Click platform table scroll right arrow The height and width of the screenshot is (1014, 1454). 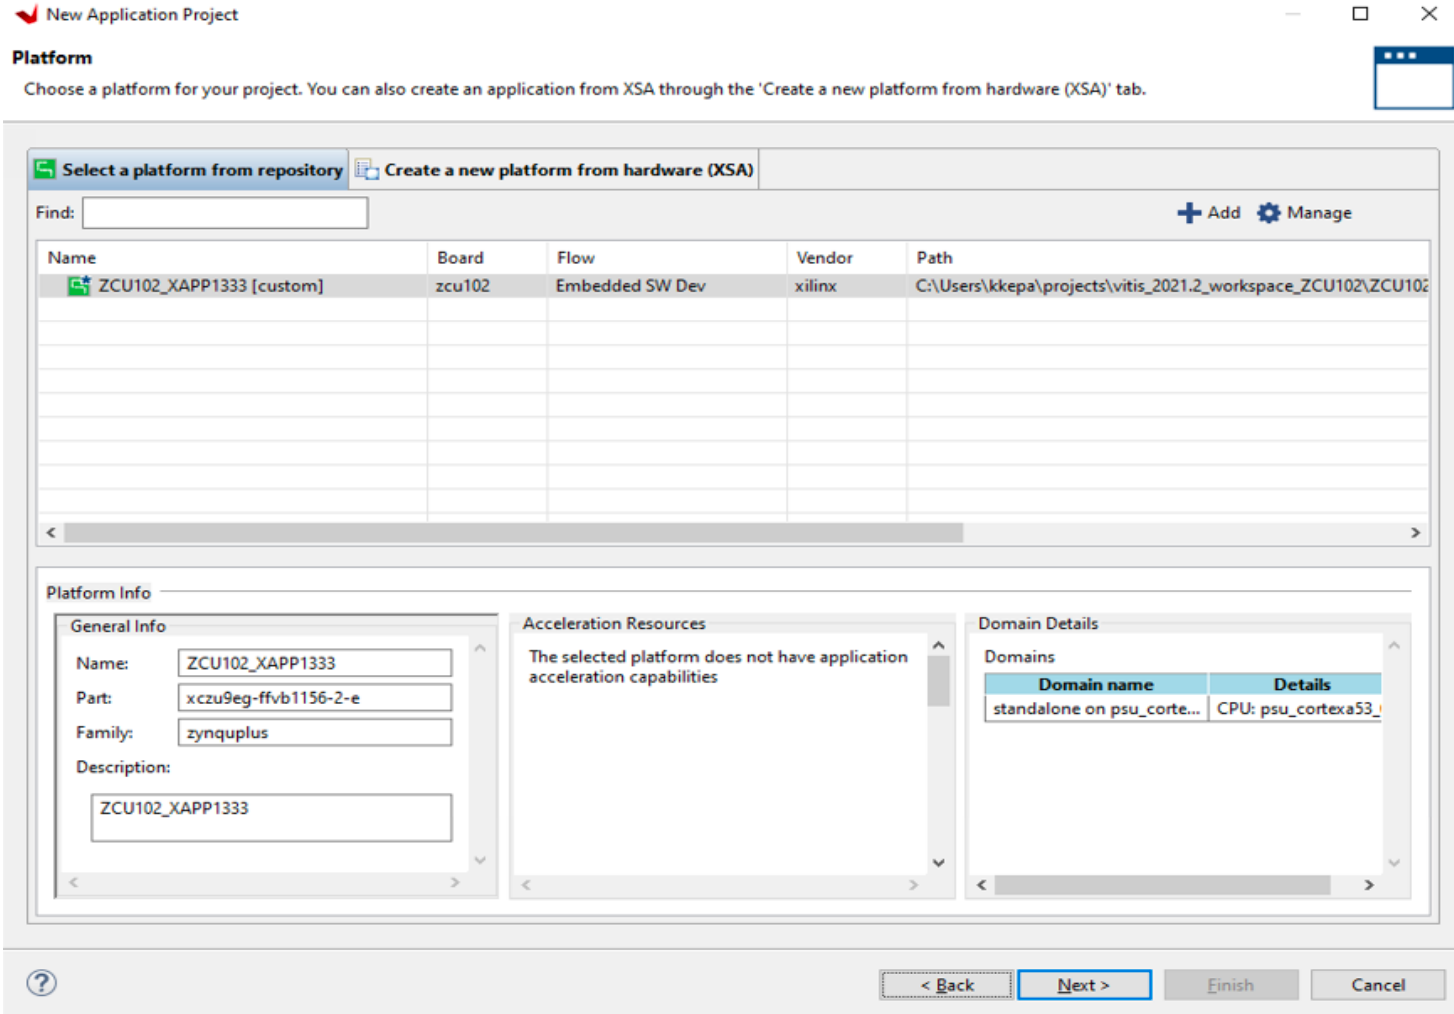[x=1415, y=533]
